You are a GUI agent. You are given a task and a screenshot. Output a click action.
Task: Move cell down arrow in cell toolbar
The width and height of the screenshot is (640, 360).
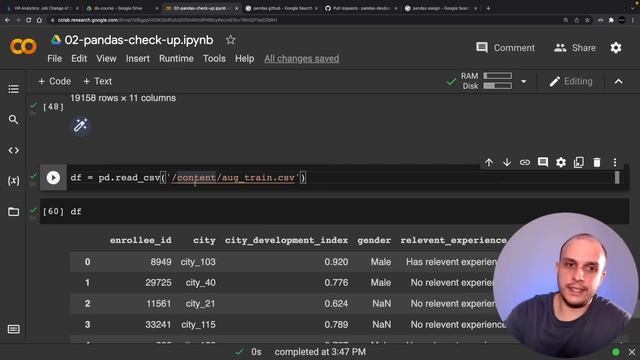(x=507, y=162)
